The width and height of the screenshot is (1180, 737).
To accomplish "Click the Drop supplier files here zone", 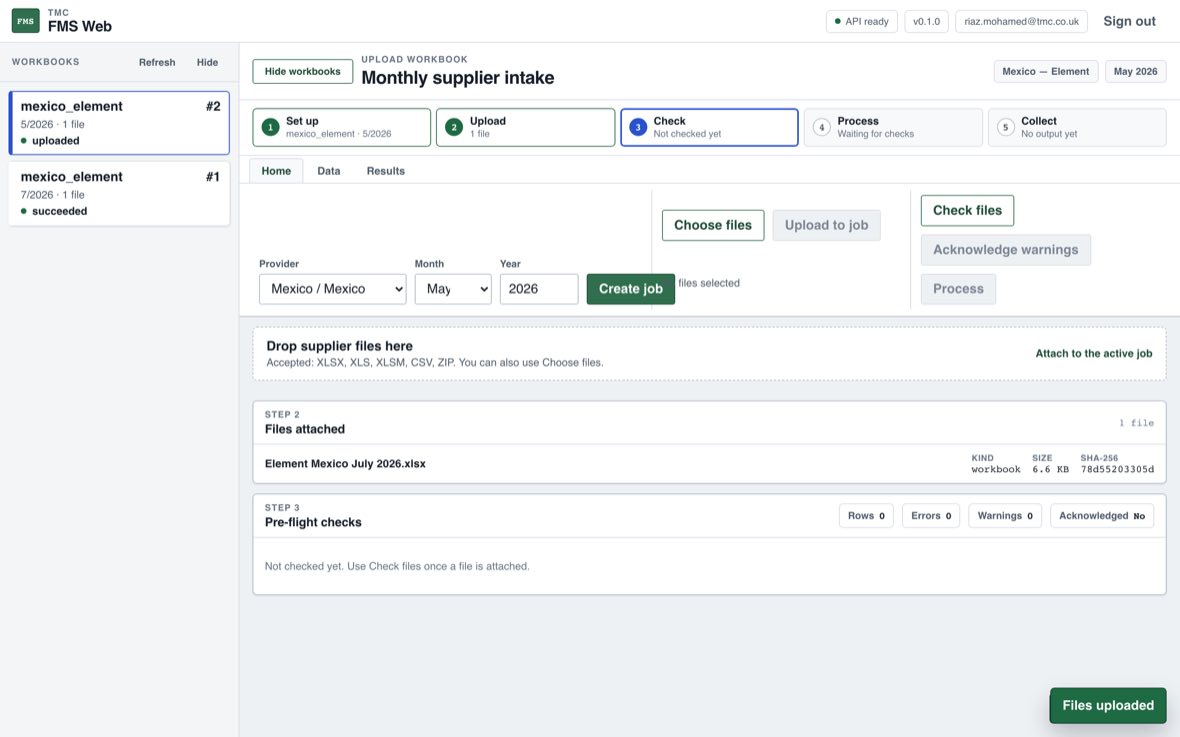I will pos(709,354).
